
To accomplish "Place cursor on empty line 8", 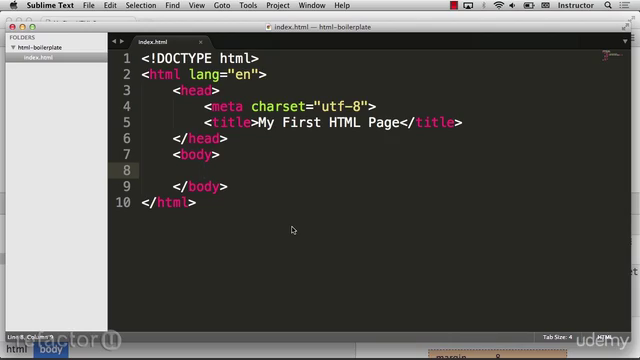I will pos(369,171).
